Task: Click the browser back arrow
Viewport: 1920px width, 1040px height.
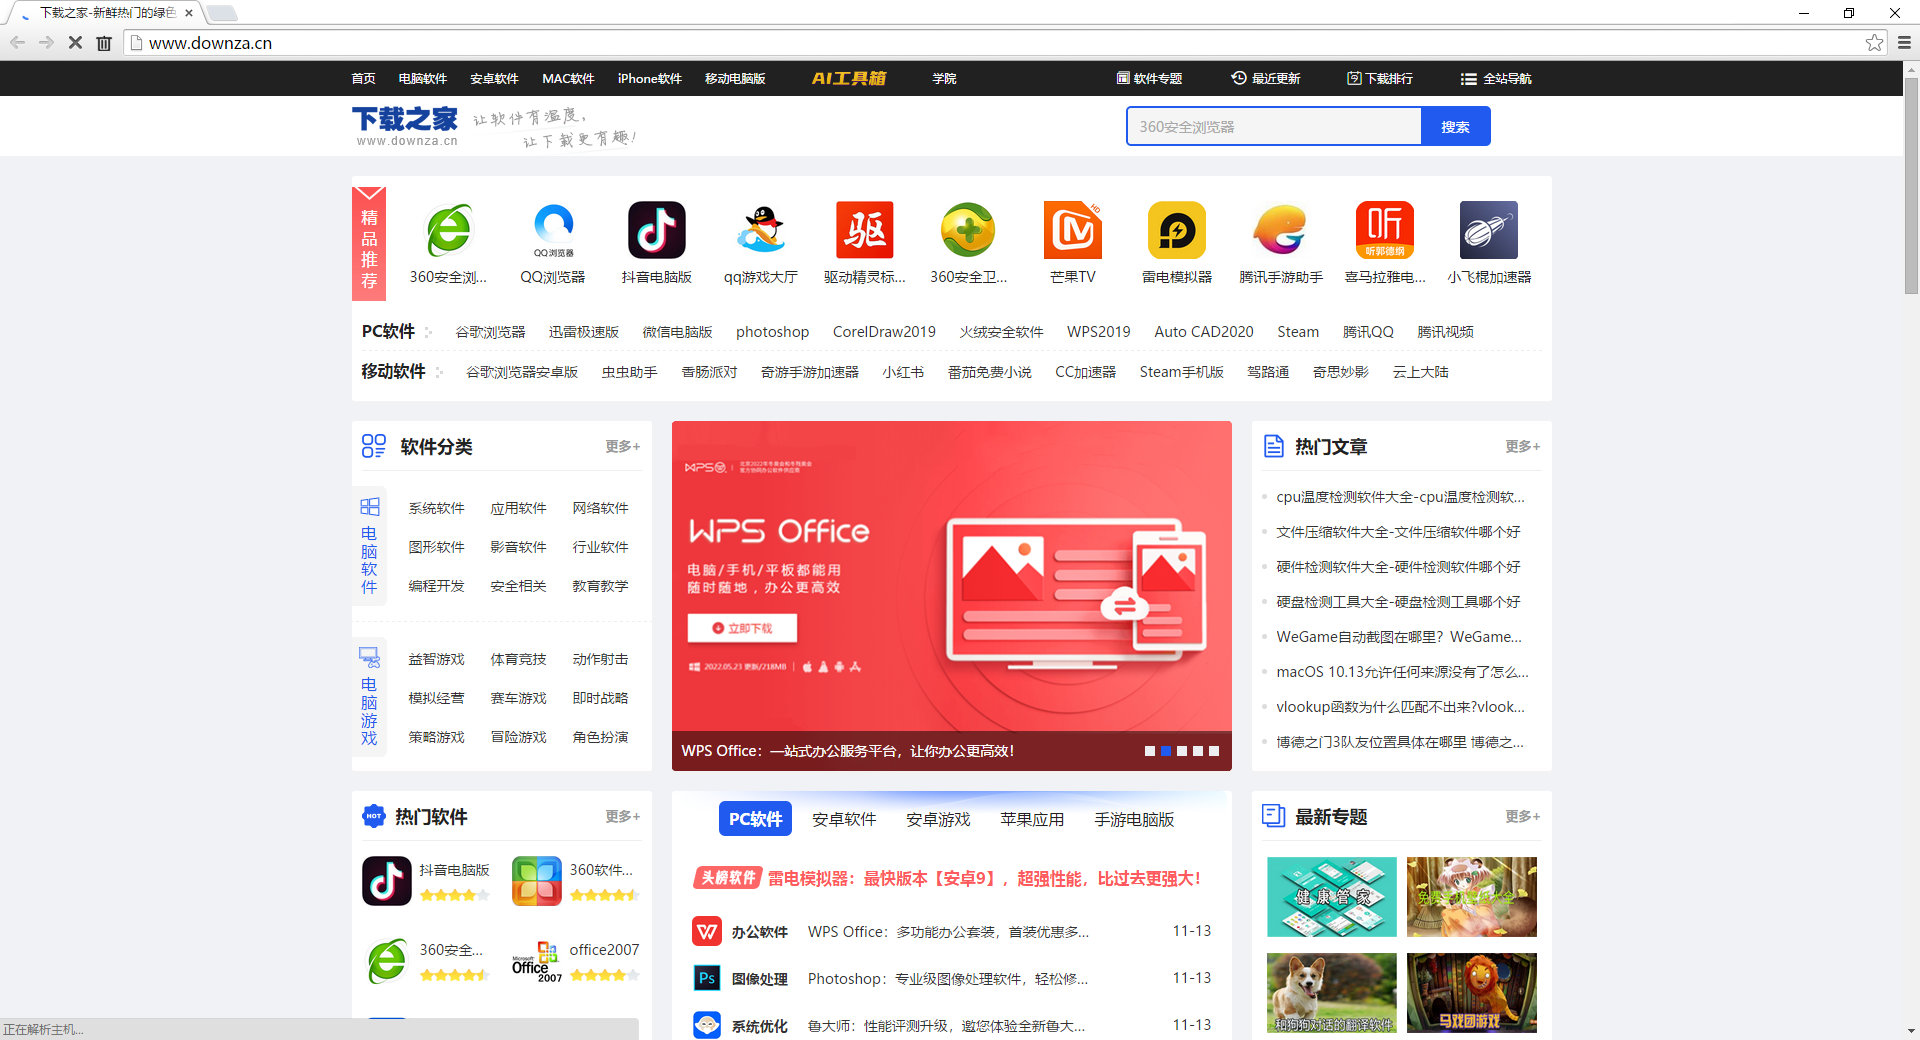Action: (x=17, y=43)
